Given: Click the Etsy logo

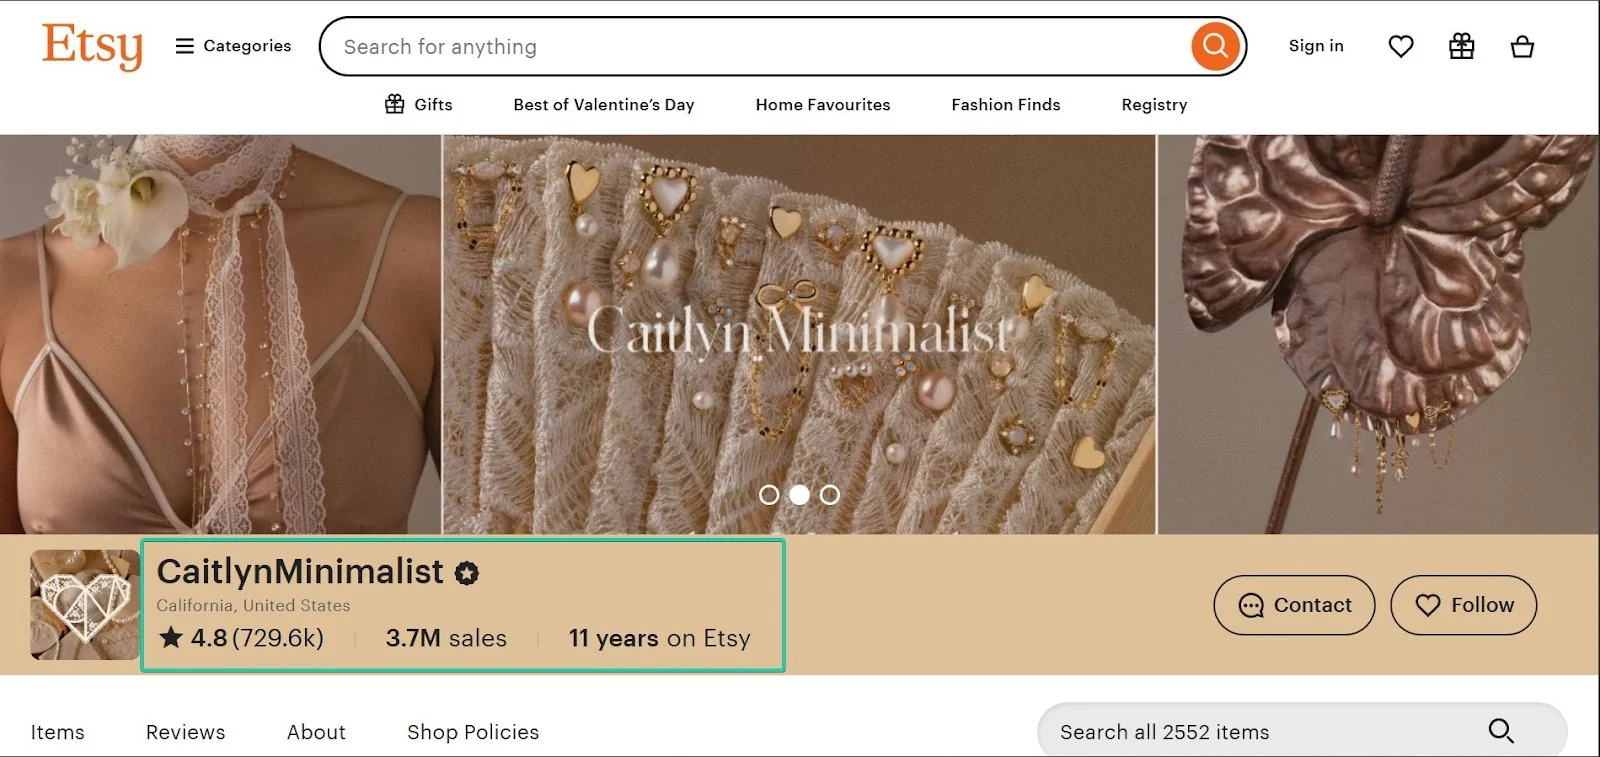Looking at the screenshot, I should [92, 46].
